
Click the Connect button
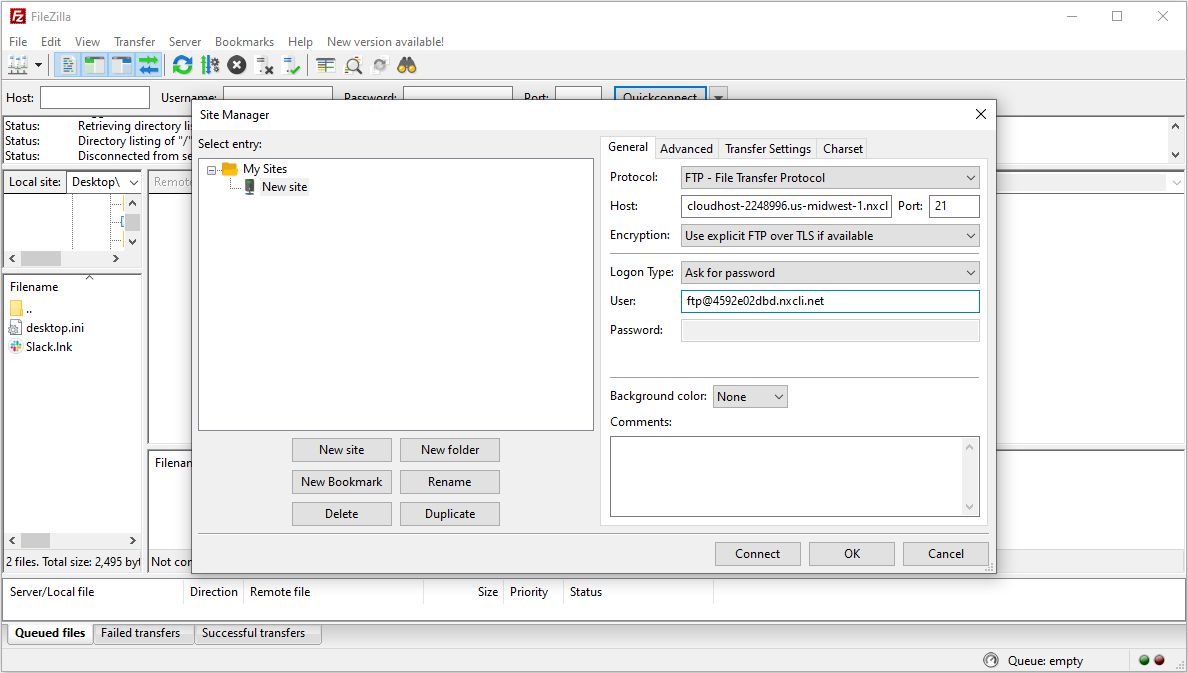(758, 554)
